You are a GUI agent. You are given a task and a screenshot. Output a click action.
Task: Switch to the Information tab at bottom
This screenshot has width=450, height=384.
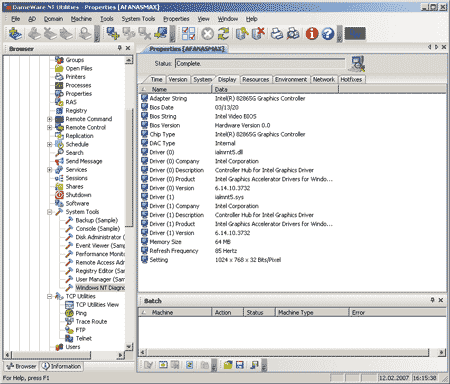point(62,366)
